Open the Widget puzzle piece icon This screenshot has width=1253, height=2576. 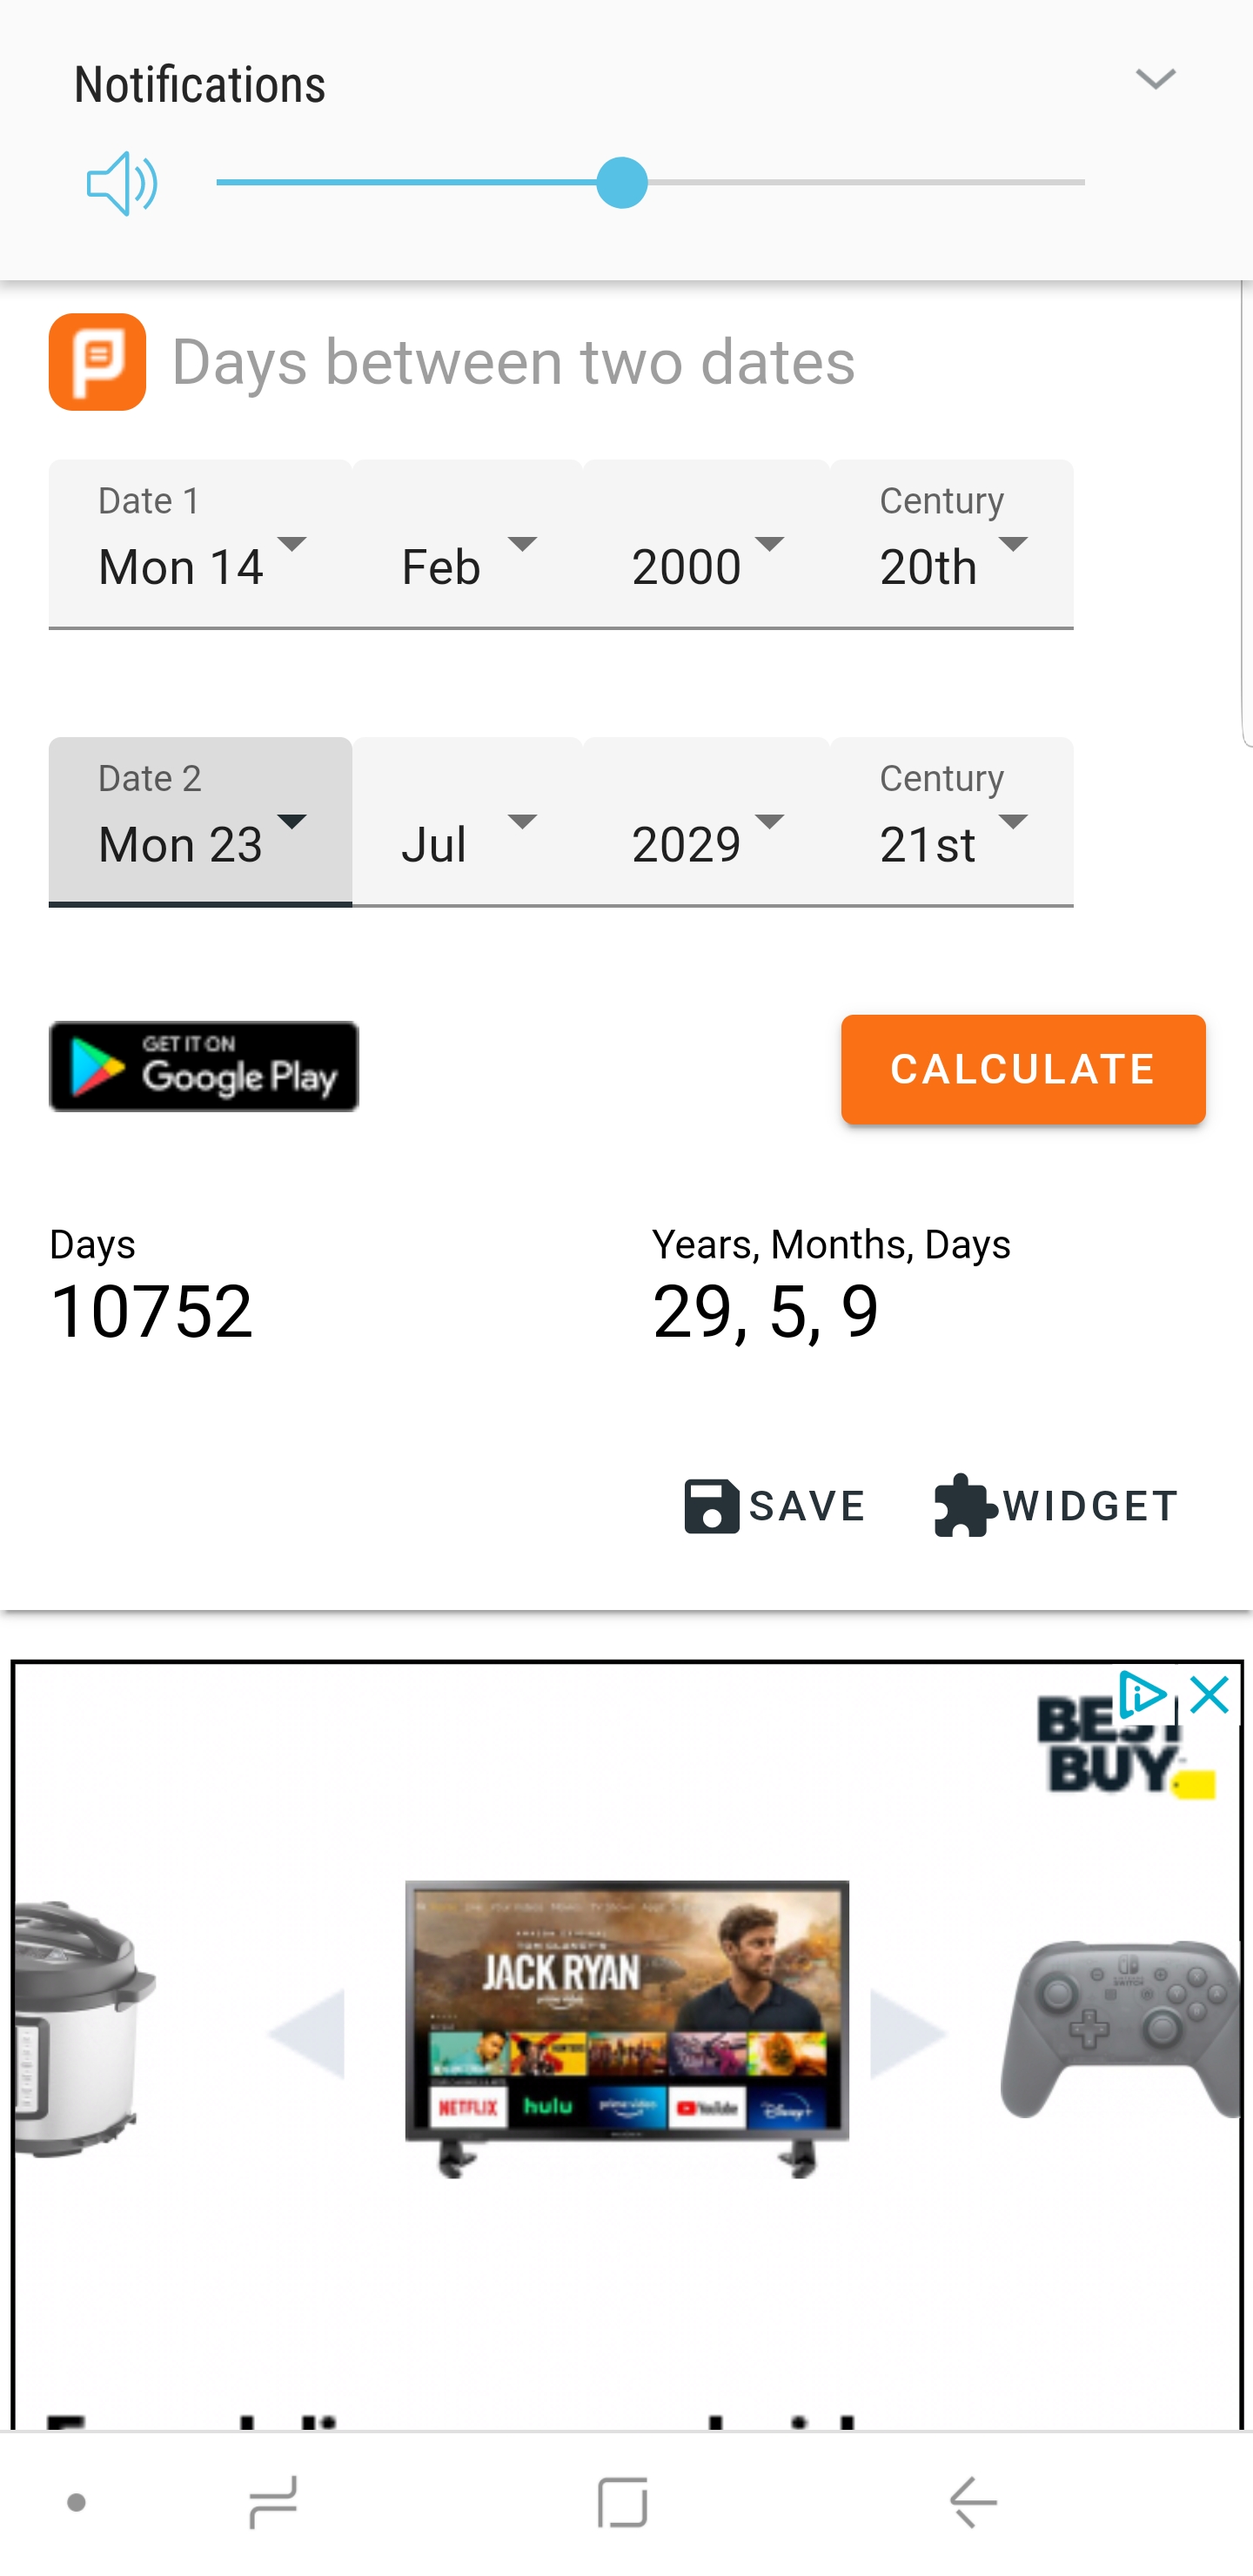point(964,1505)
